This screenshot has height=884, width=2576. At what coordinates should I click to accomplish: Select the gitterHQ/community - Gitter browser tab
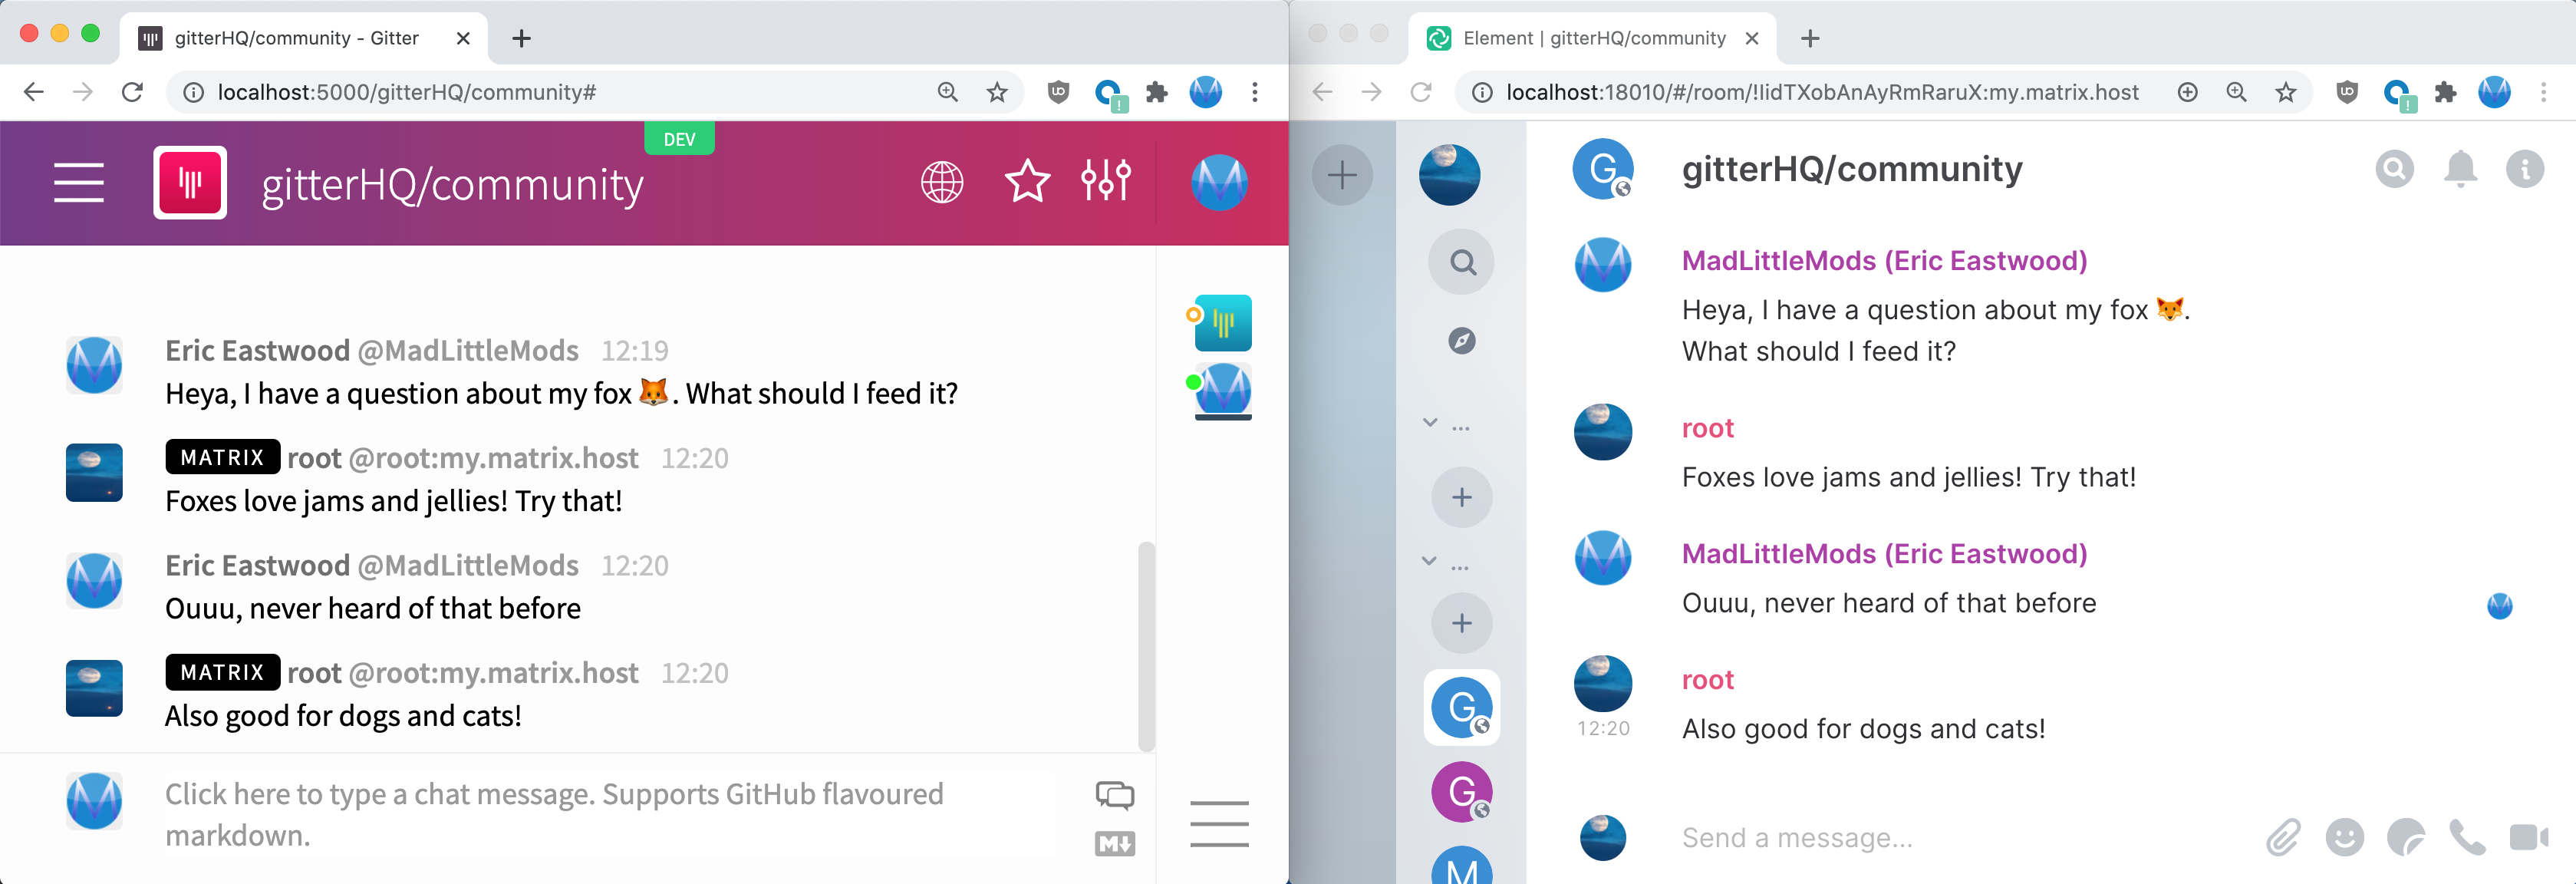296,38
